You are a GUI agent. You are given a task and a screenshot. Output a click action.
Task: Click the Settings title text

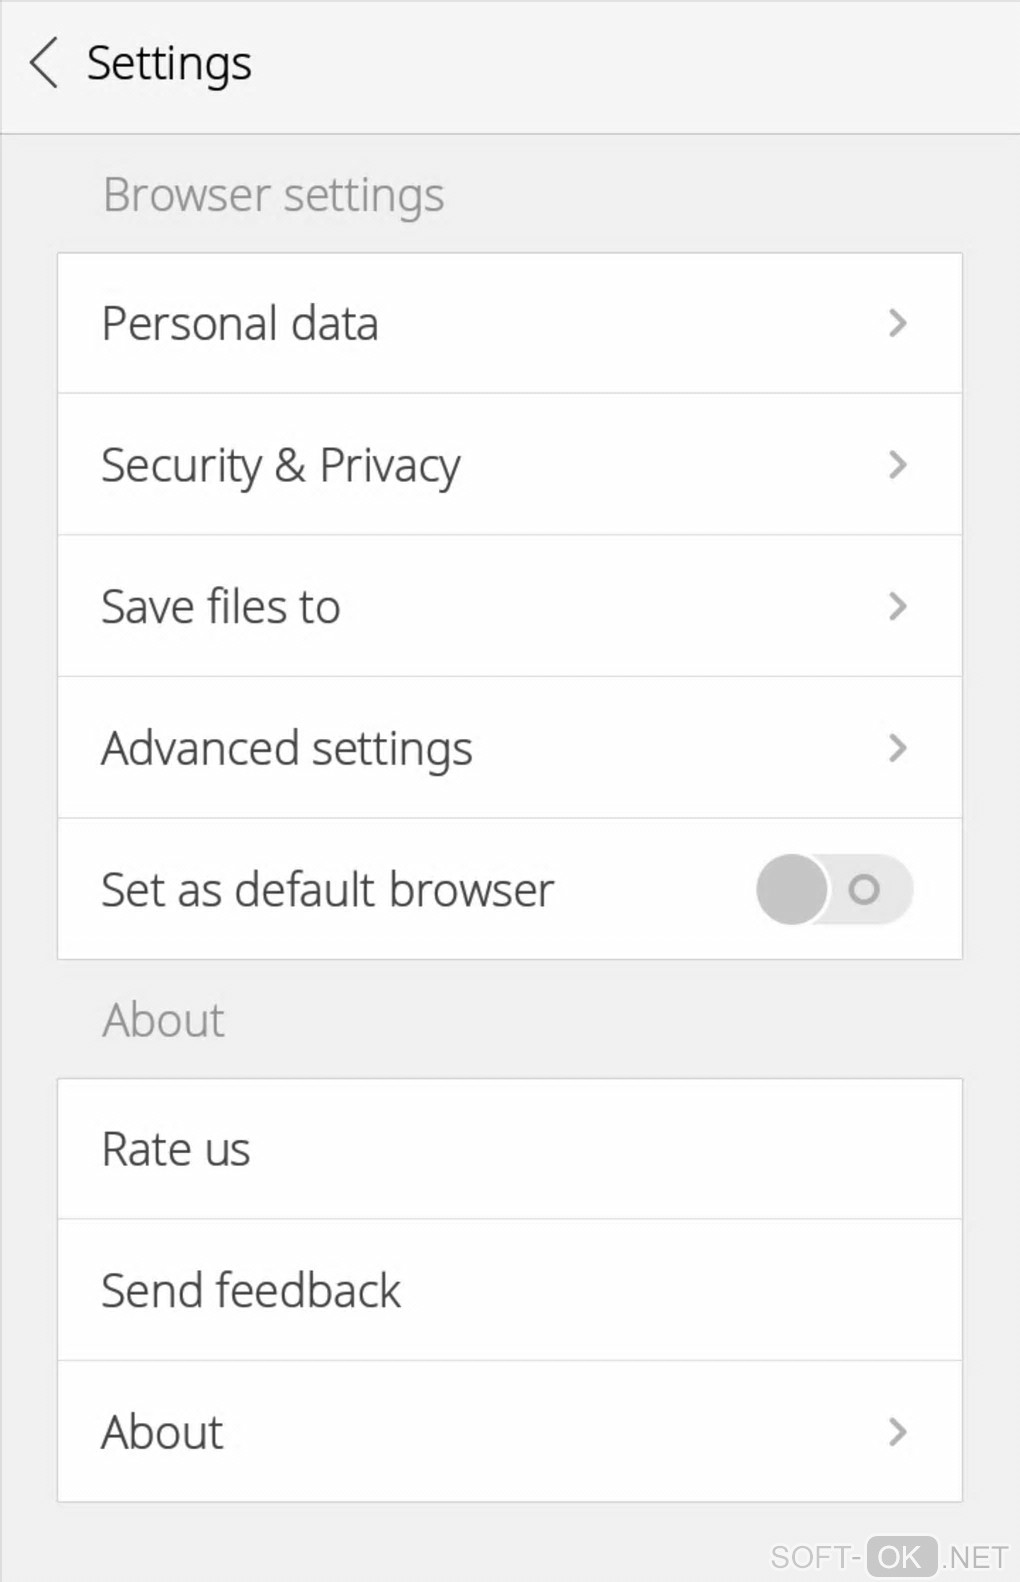pos(169,63)
